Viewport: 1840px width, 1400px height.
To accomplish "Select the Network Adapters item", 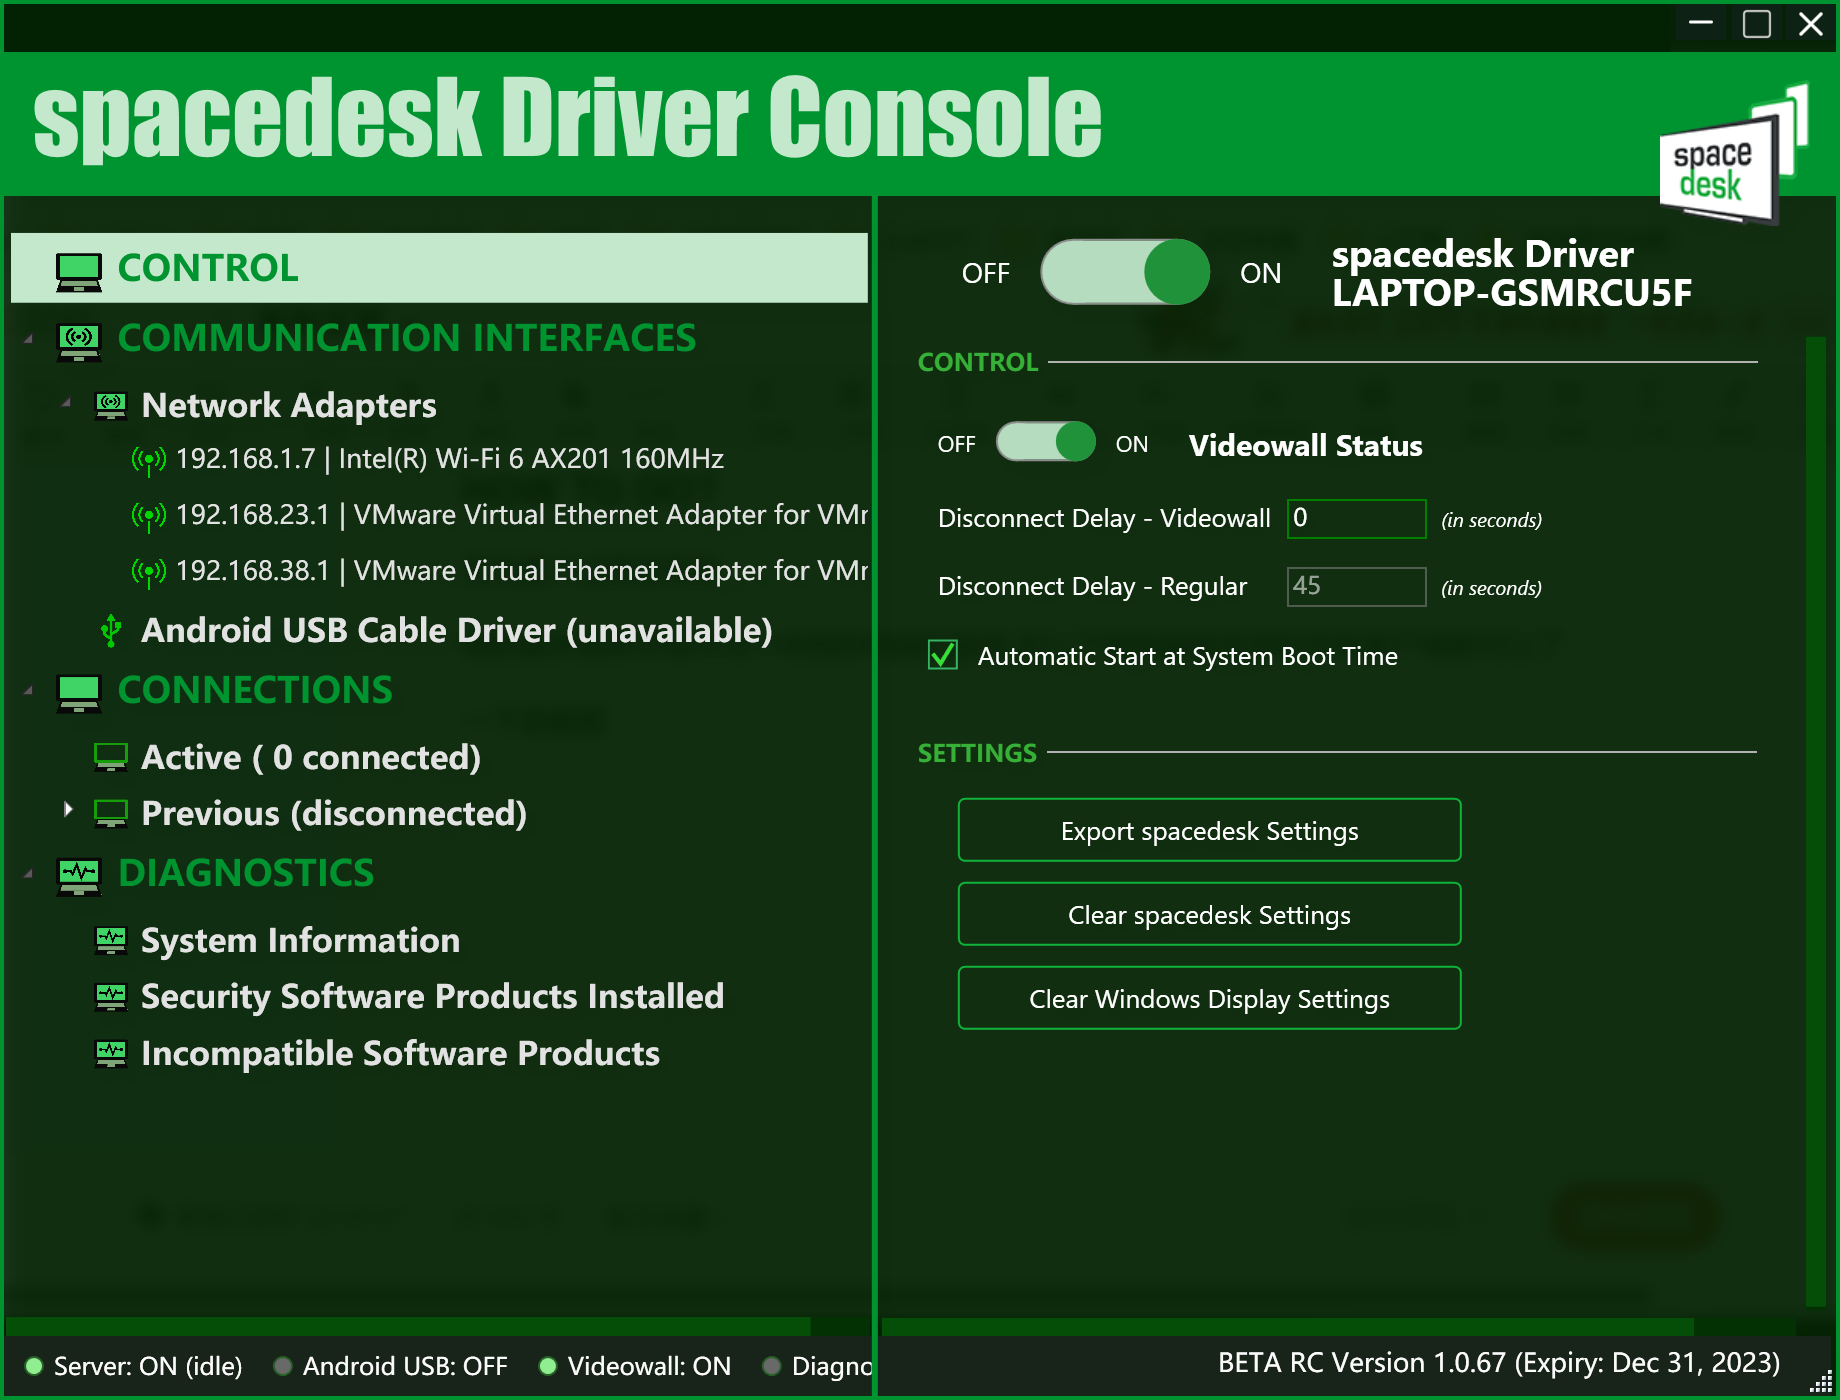I will click(289, 405).
